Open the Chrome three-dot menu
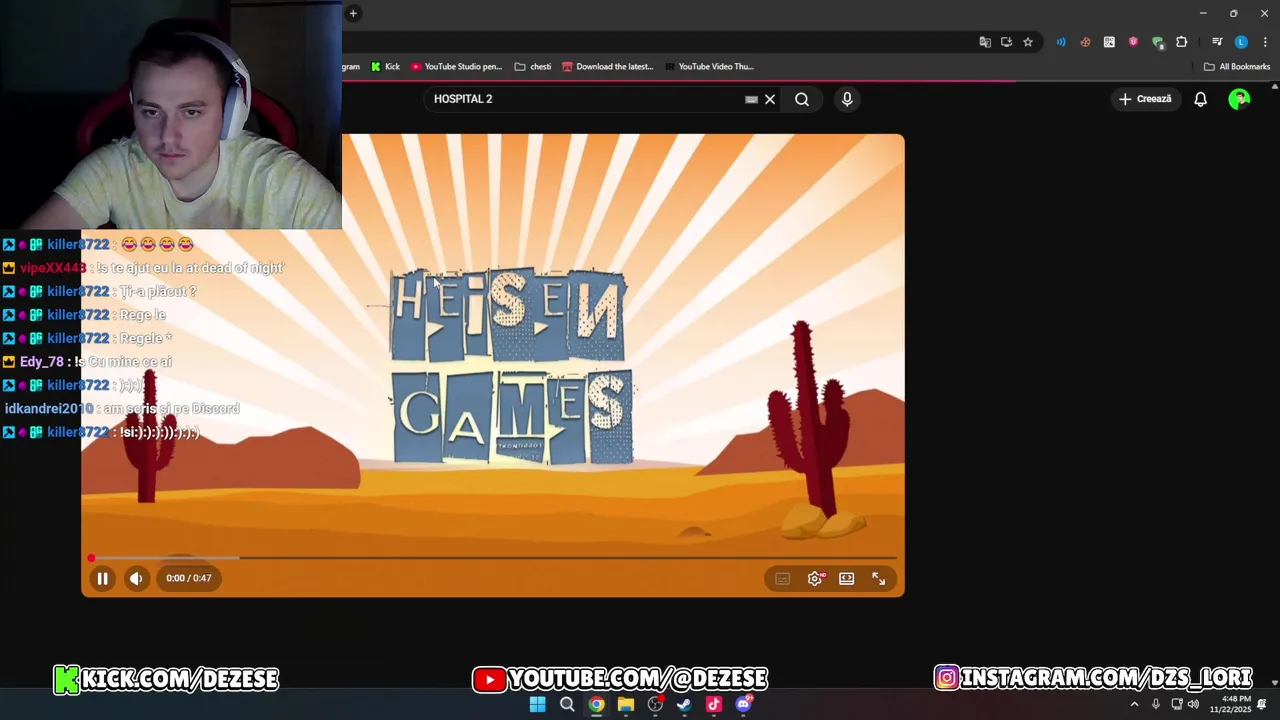This screenshot has width=1280, height=720. point(1265,42)
